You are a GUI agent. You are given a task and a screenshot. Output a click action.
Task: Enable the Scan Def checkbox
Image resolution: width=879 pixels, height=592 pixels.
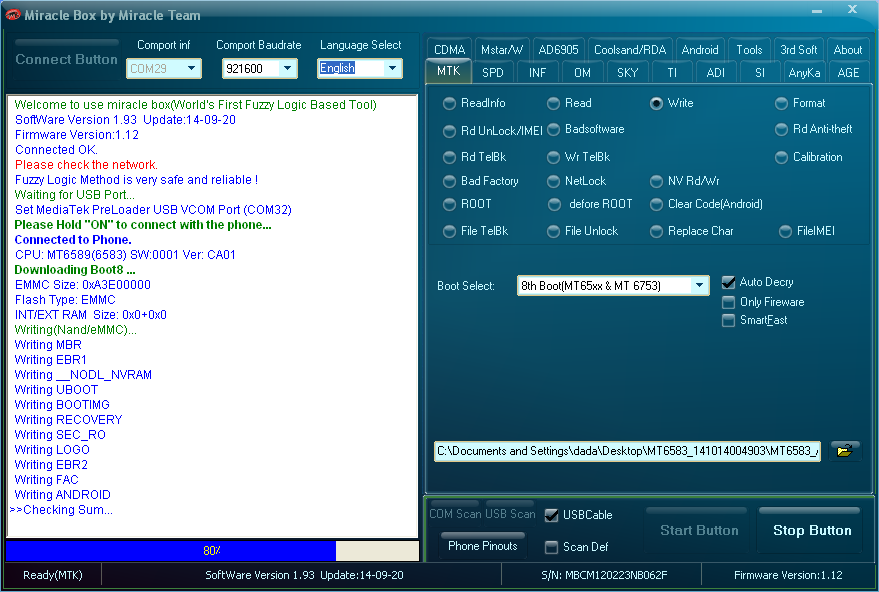pos(552,547)
